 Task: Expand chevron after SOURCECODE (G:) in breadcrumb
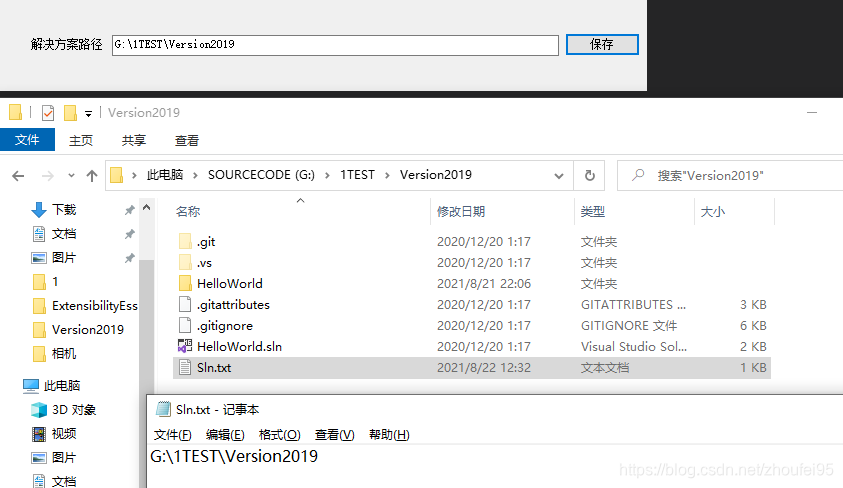[x=327, y=175]
